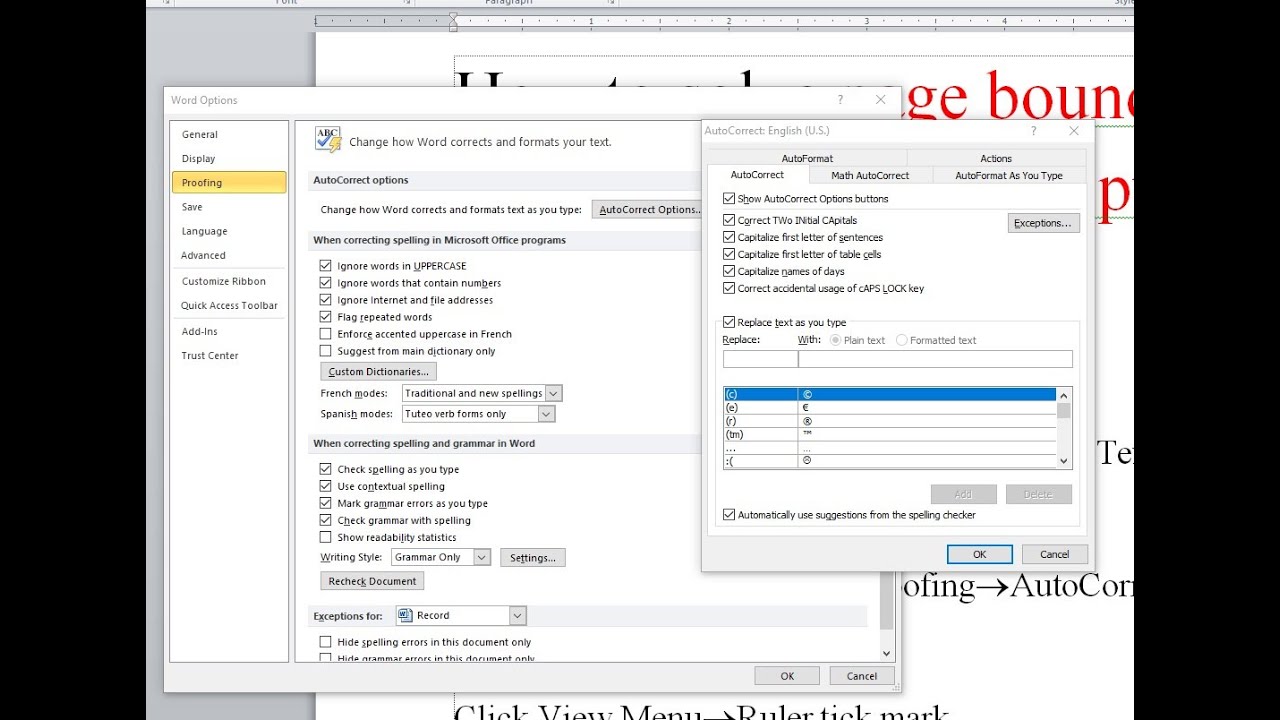Click Cancel in Word Options dialog
The height and width of the screenshot is (720, 1280).
pos(862,676)
